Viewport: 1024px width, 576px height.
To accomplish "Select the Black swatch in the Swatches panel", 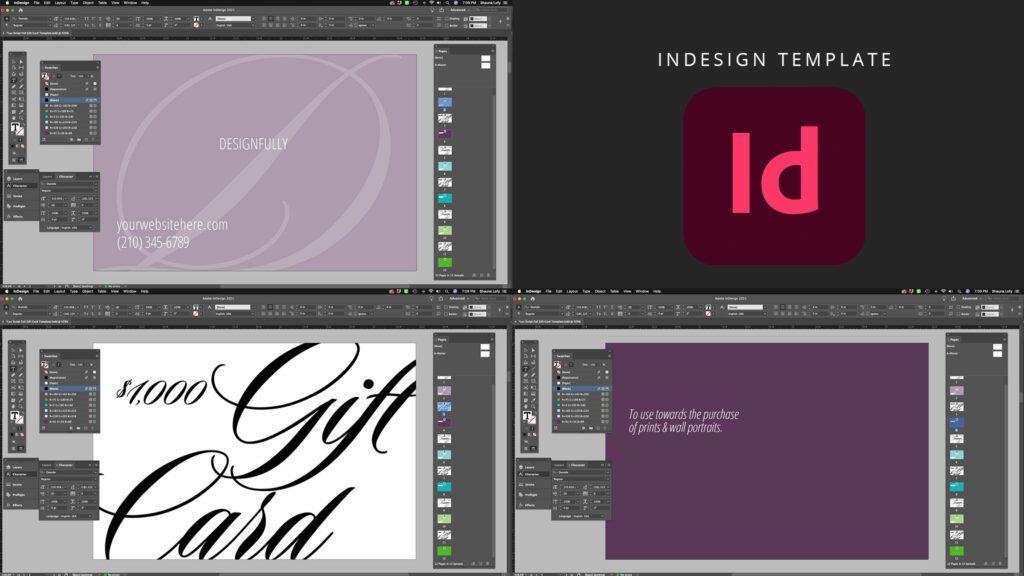I will 59,100.
